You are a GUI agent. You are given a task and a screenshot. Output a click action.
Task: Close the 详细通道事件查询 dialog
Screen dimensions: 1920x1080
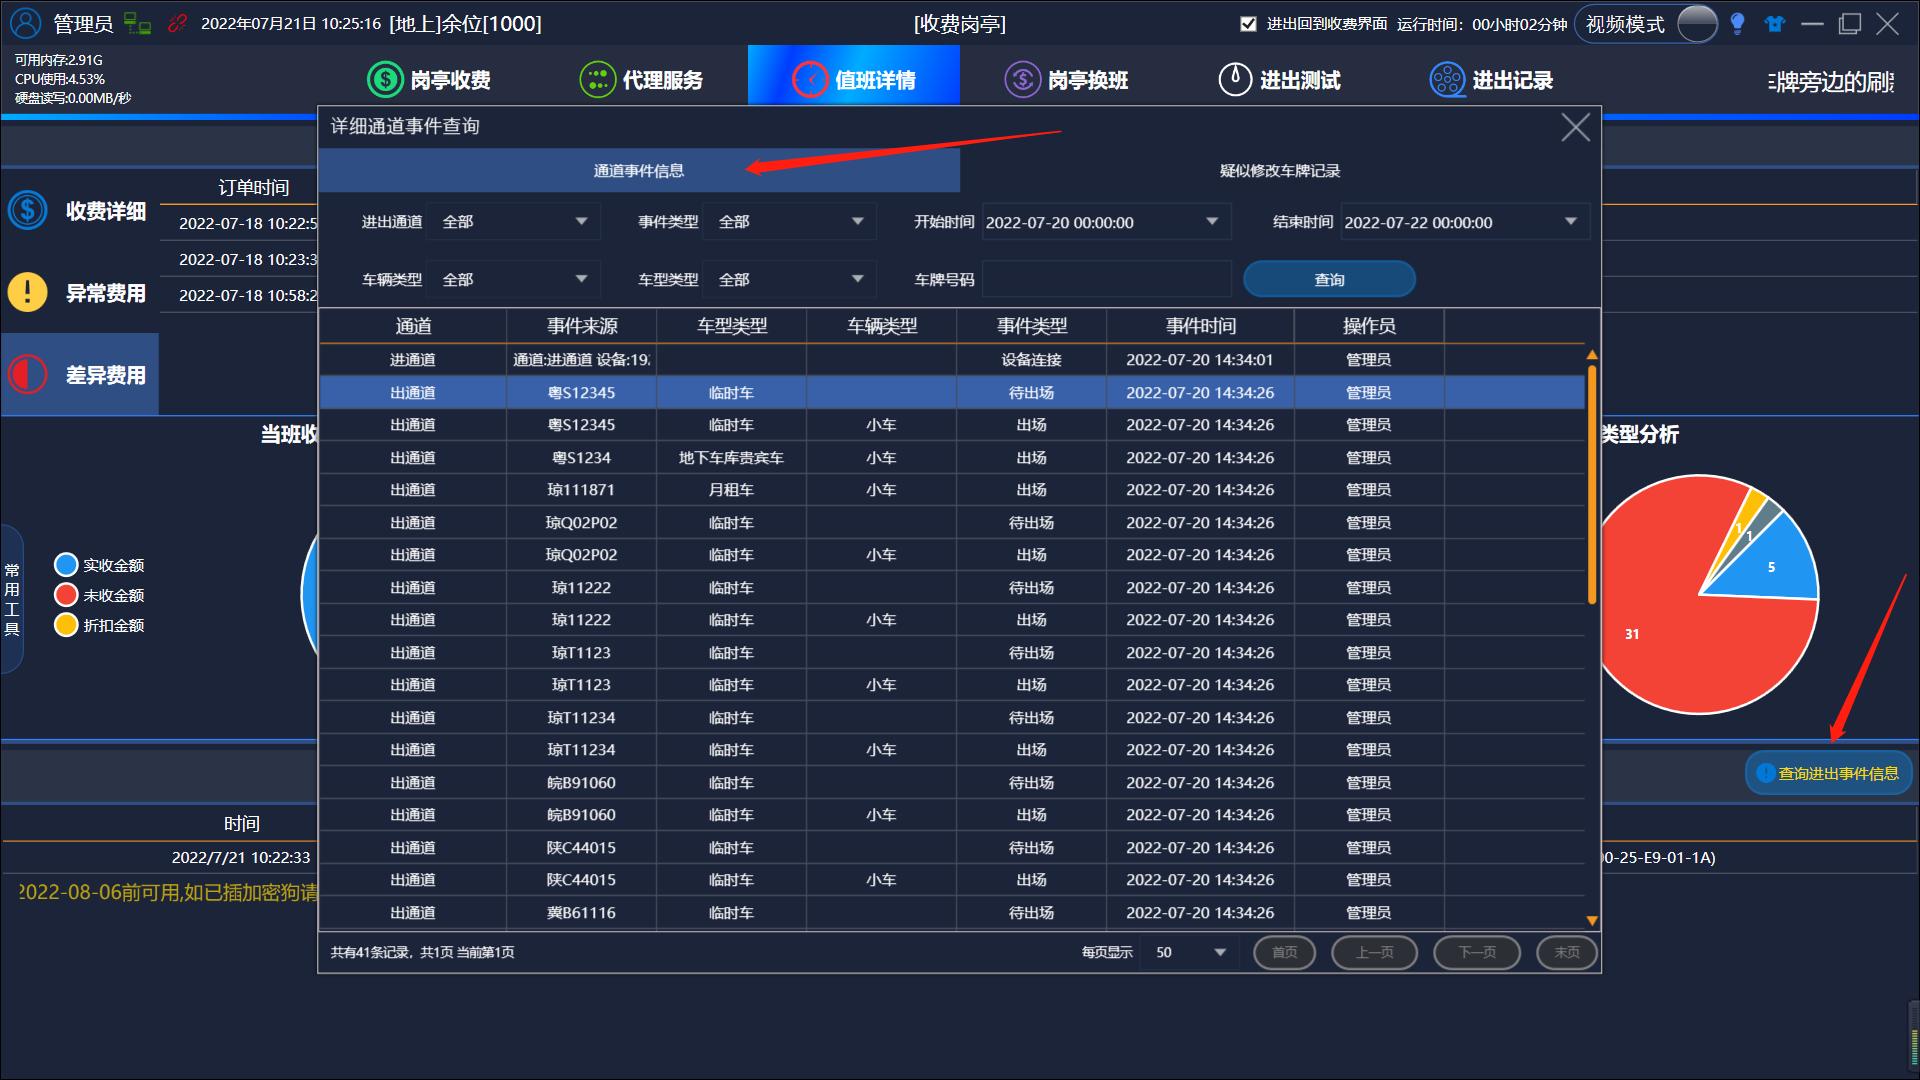(x=1575, y=127)
